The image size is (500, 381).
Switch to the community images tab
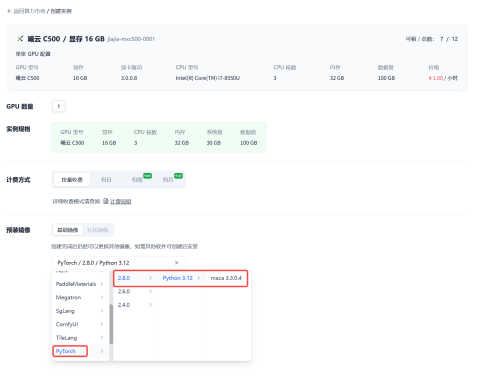[x=97, y=230]
